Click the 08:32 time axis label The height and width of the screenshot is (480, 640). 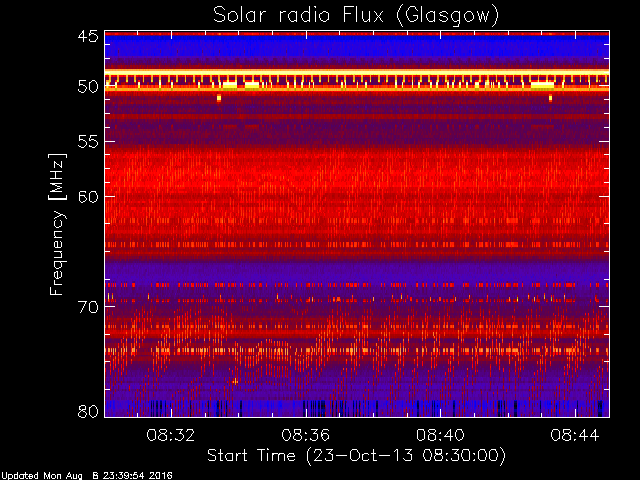[171, 435]
